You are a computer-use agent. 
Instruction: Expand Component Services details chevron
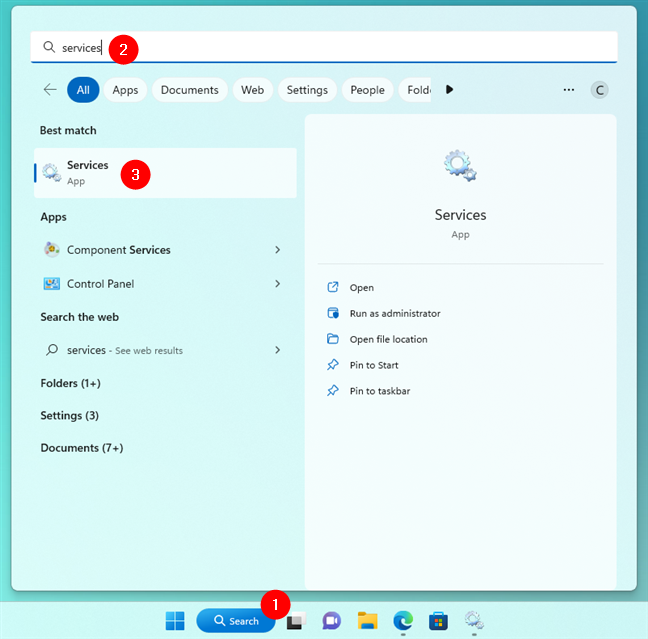(278, 250)
